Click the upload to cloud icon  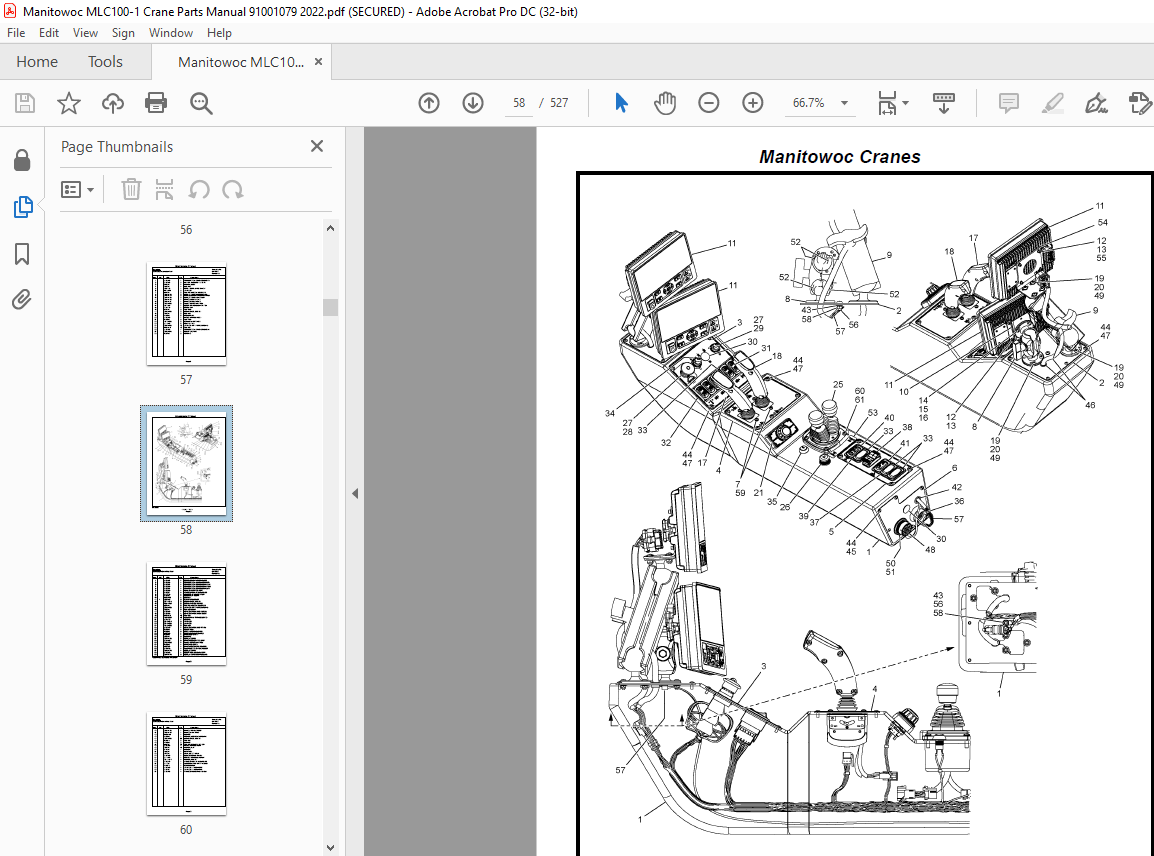tap(113, 103)
